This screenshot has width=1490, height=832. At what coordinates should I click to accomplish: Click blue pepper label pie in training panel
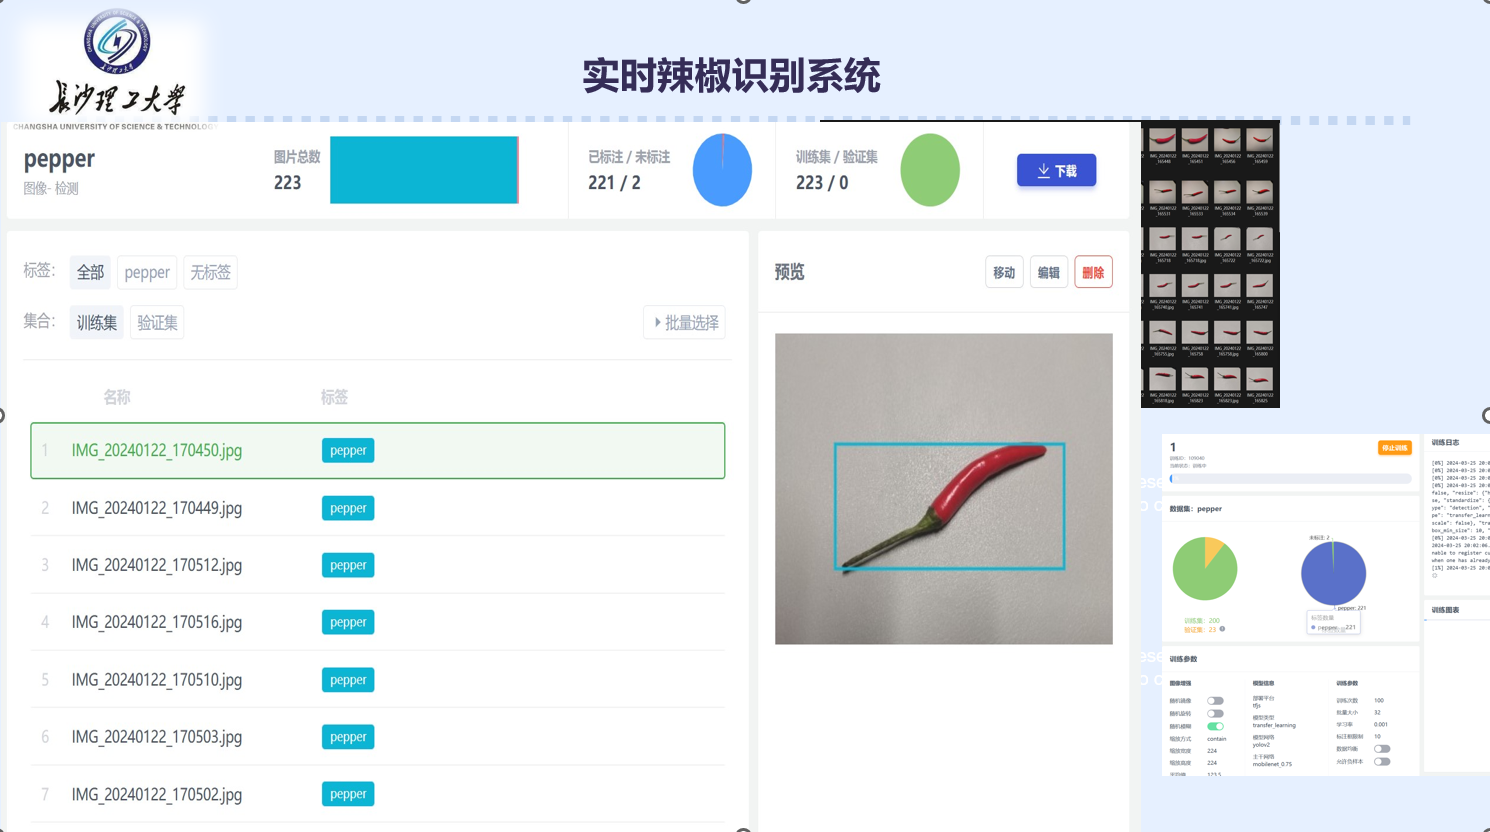(1333, 573)
